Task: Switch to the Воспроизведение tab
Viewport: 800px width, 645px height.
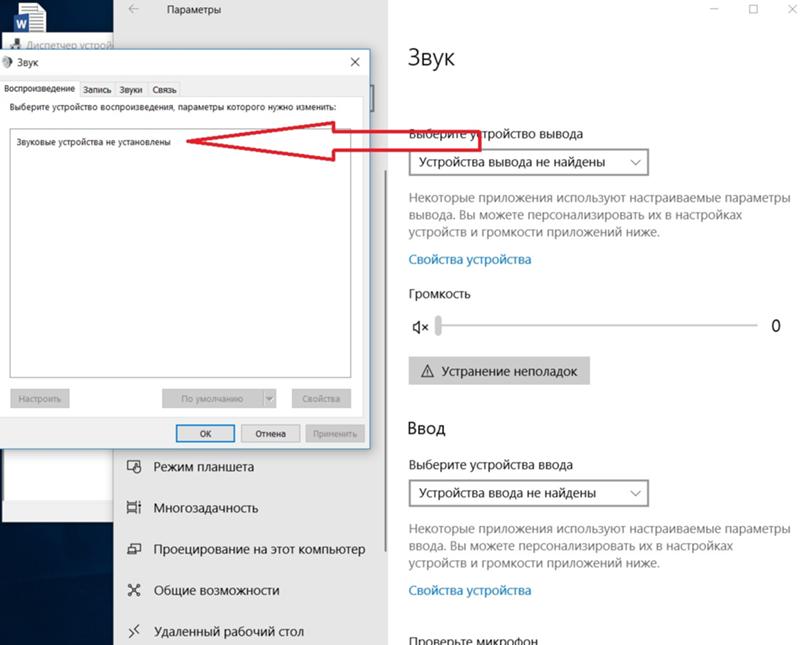Action: click(x=39, y=89)
